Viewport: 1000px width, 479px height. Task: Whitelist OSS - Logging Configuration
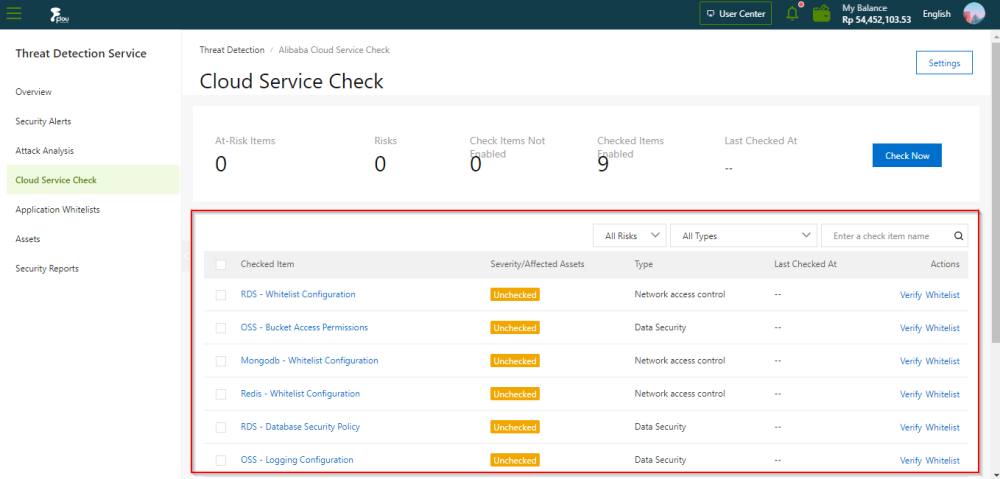pyautogui.click(x=943, y=461)
